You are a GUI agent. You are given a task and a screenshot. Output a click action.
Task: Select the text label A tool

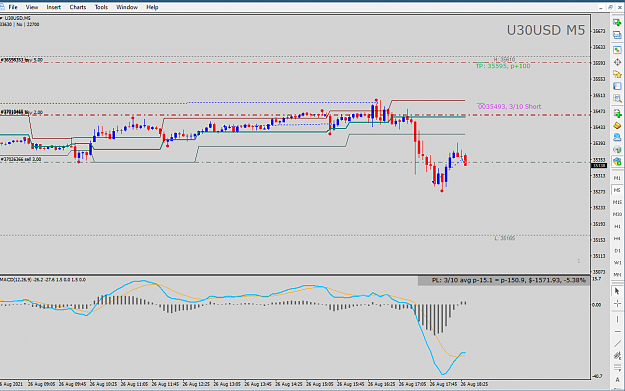617,380
